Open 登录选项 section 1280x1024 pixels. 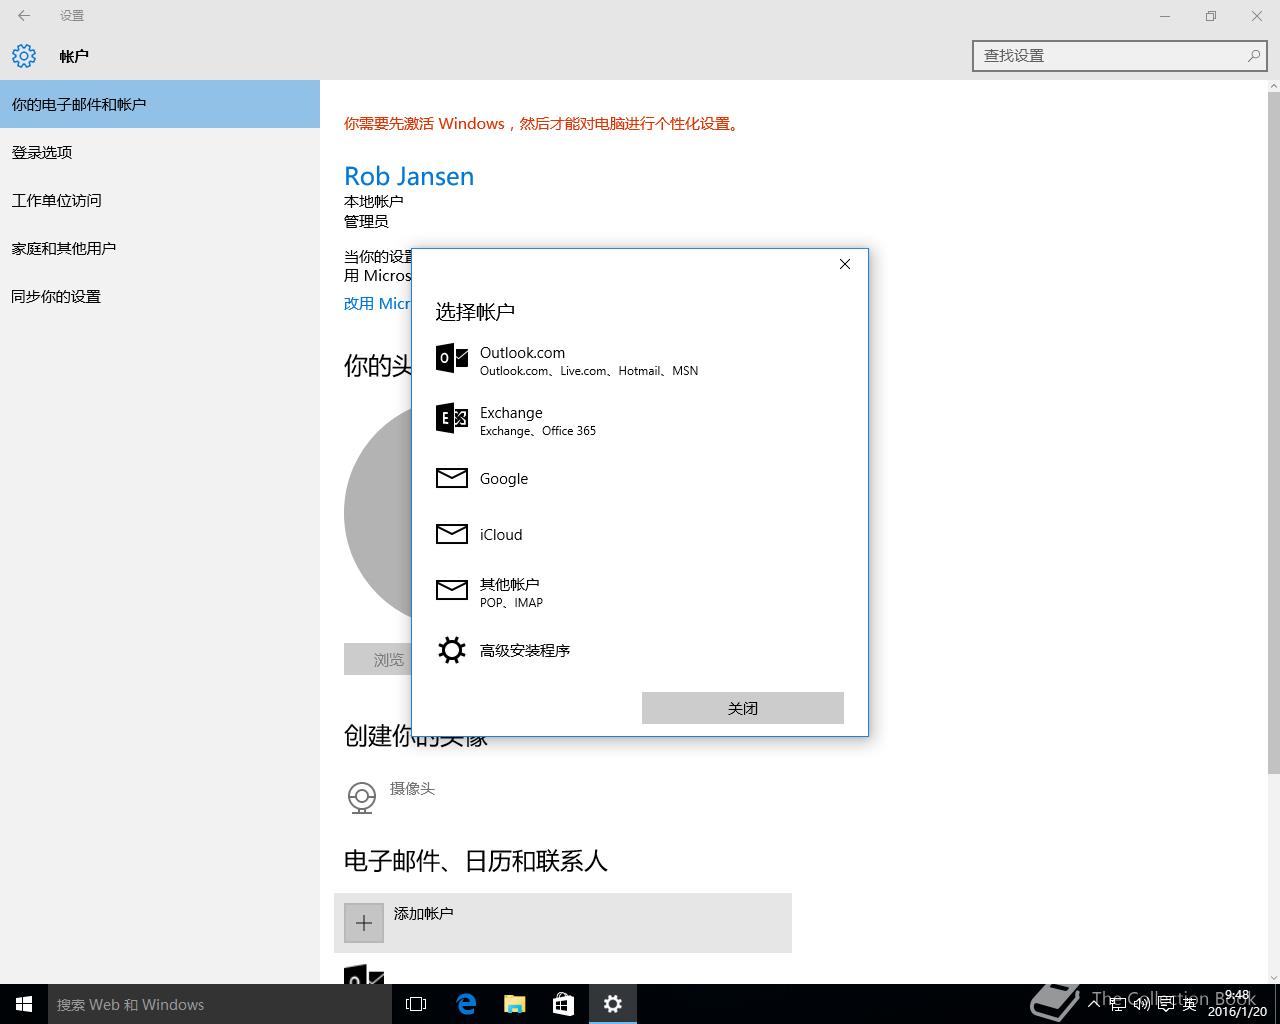160,152
